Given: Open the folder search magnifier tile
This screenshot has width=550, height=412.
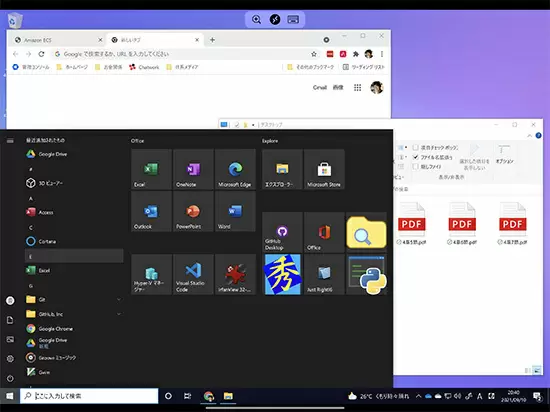Looking at the screenshot, I should [366, 232].
